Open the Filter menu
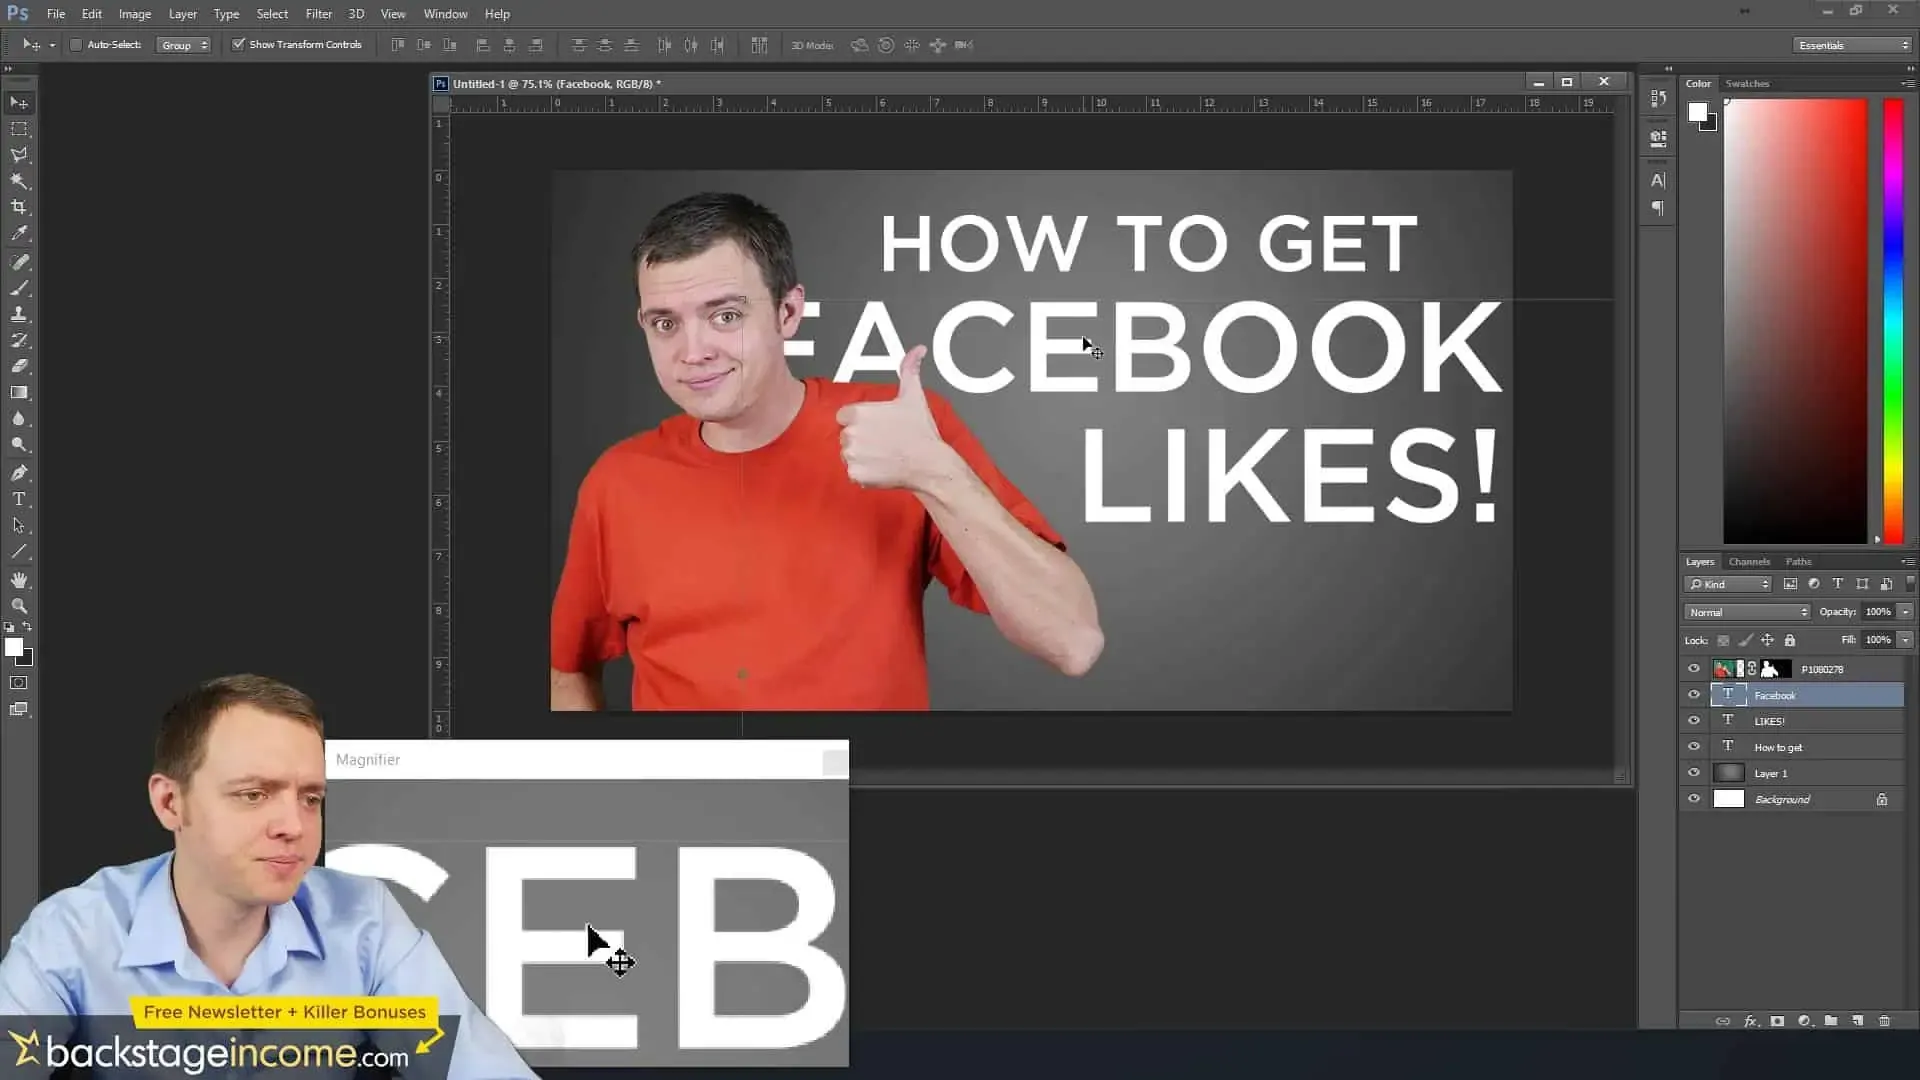The width and height of the screenshot is (1920, 1080). (318, 13)
